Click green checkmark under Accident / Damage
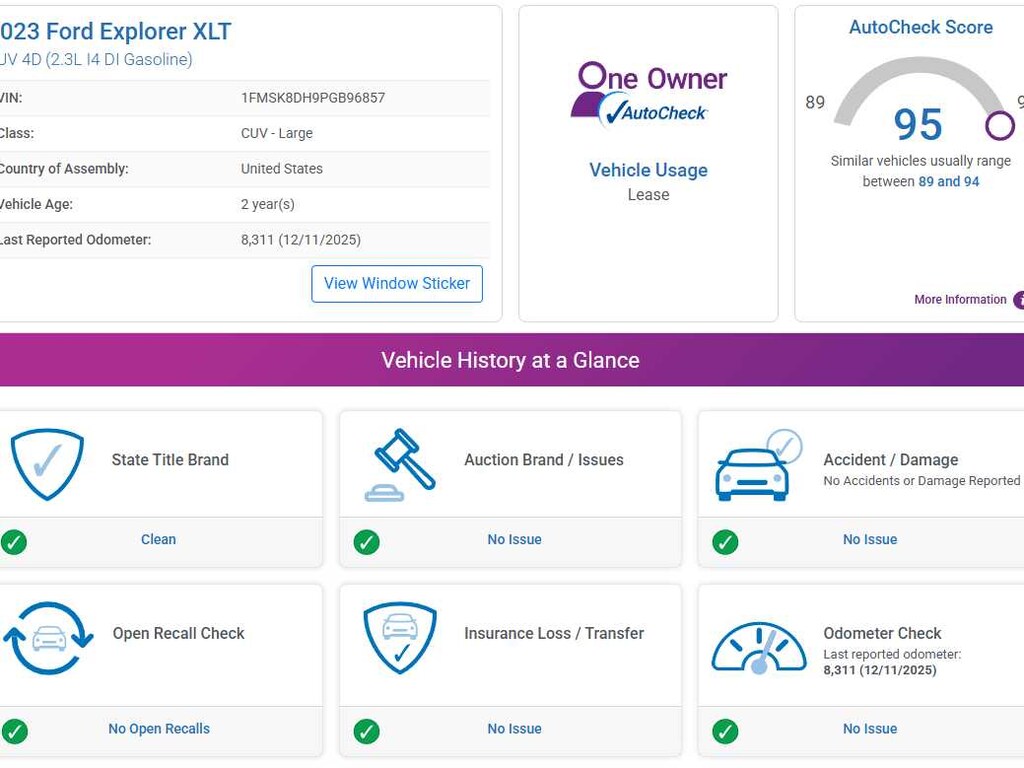 [x=725, y=542]
